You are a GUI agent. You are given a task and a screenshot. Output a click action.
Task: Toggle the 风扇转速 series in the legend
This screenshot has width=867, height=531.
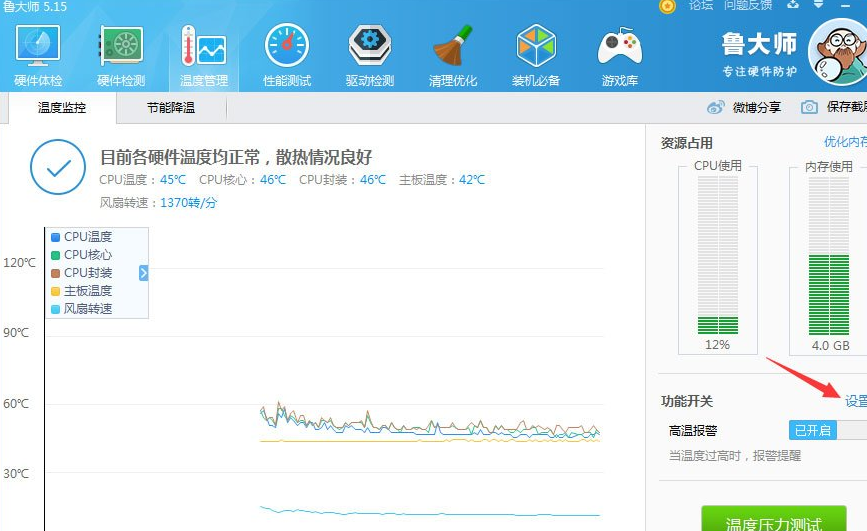pyautogui.click(x=81, y=309)
